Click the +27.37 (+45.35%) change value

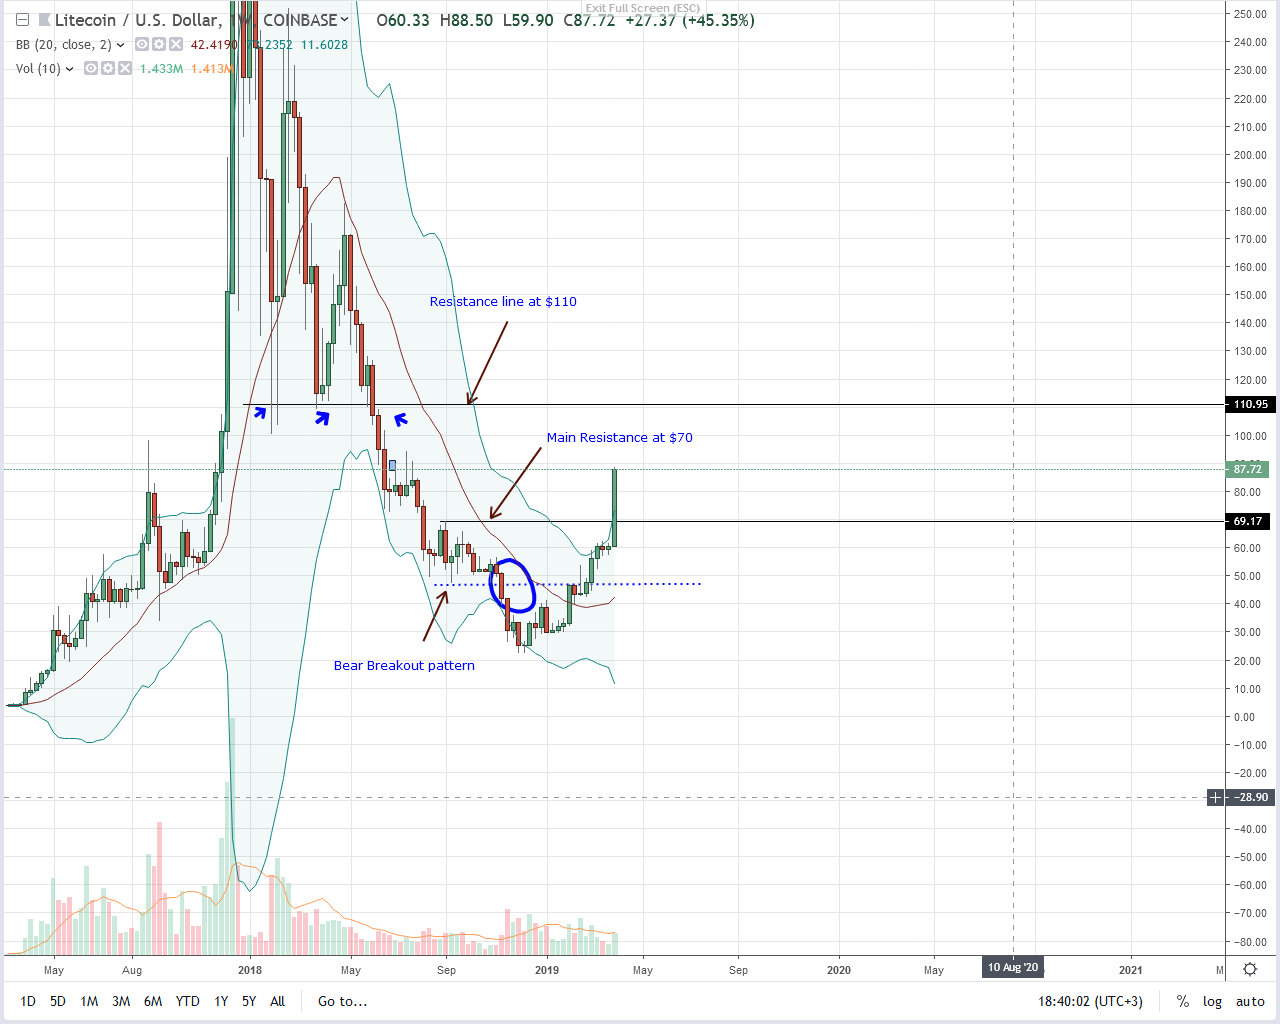pos(690,20)
